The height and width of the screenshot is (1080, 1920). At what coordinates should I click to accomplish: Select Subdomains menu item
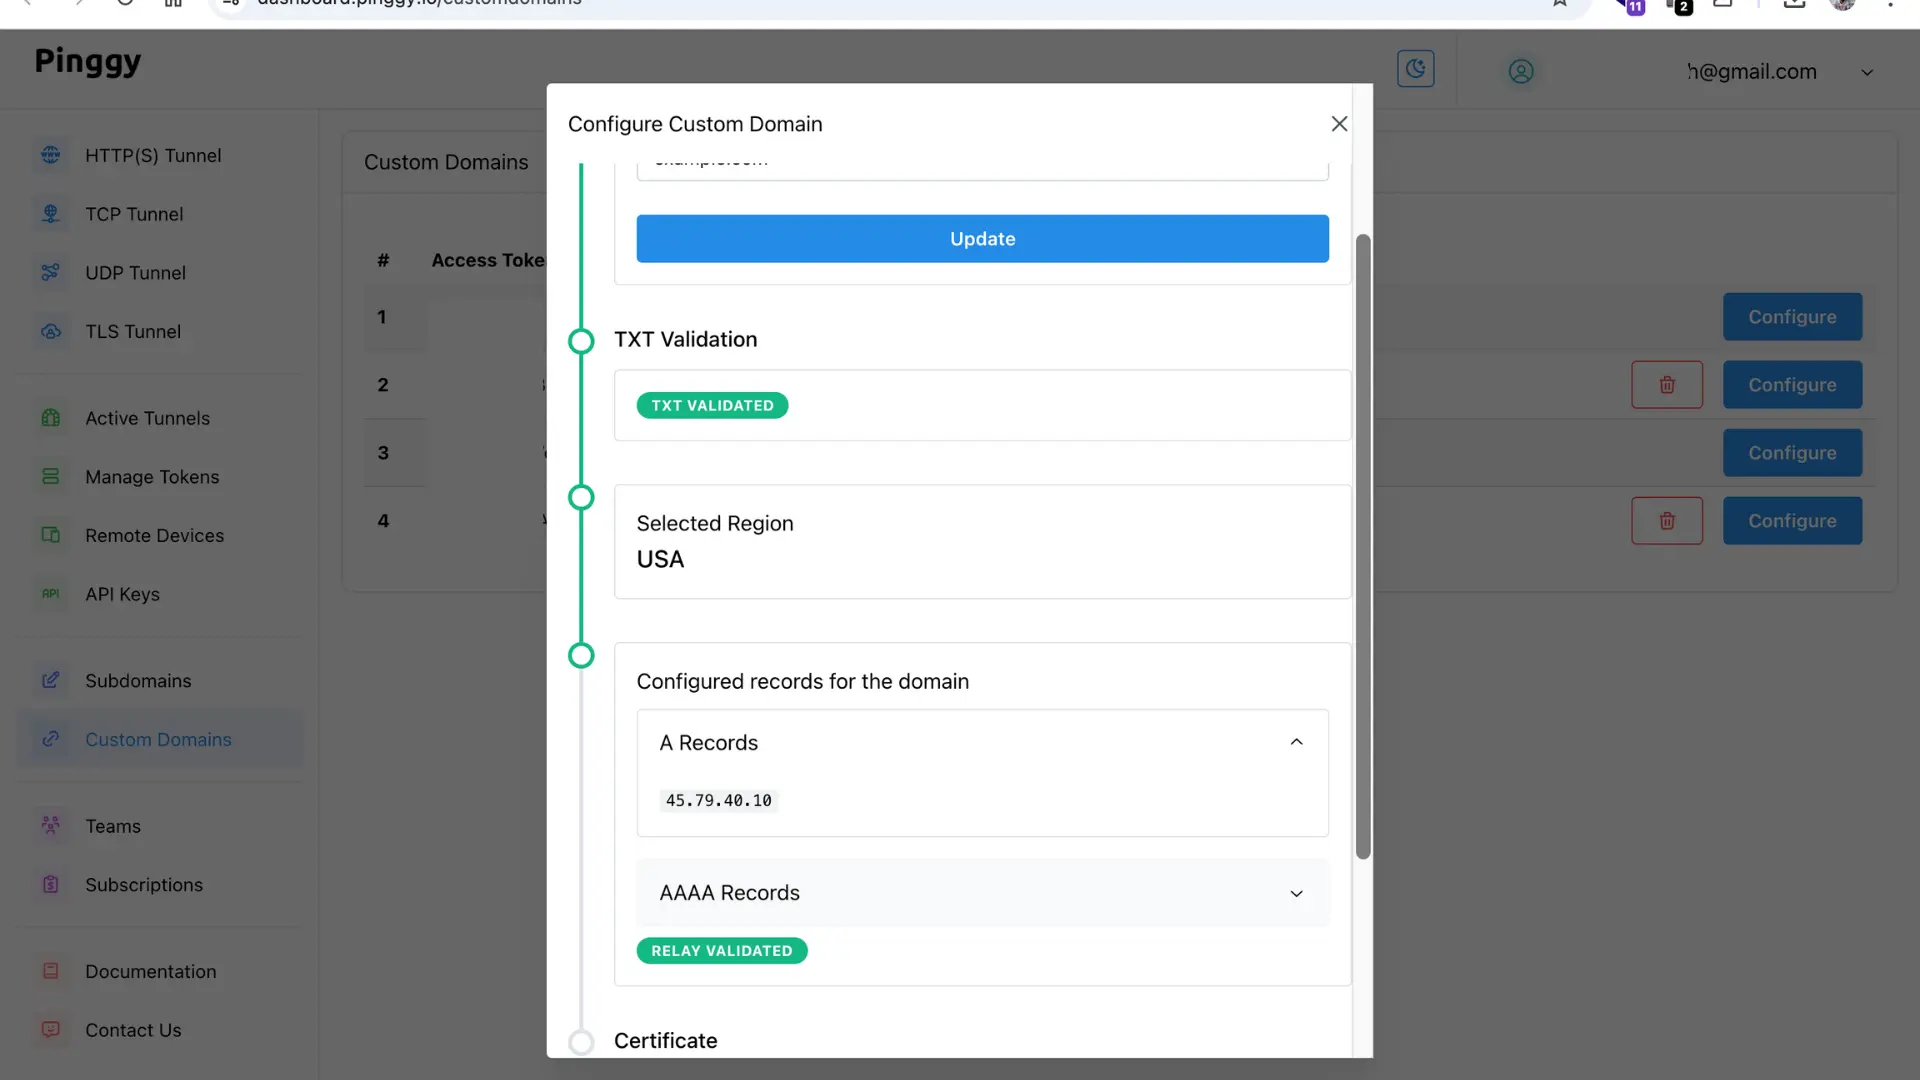(x=138, y=681)
